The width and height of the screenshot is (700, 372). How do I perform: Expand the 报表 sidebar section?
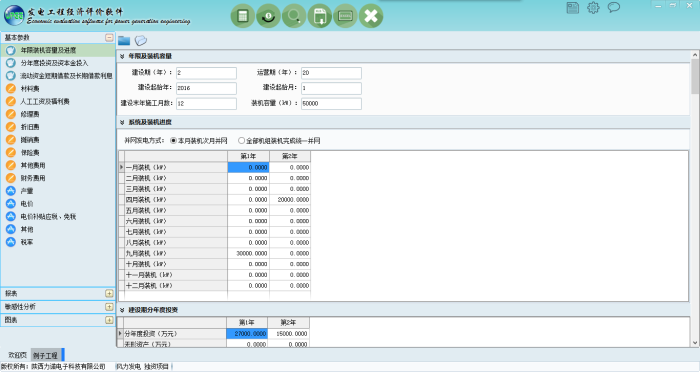(109, 293)
